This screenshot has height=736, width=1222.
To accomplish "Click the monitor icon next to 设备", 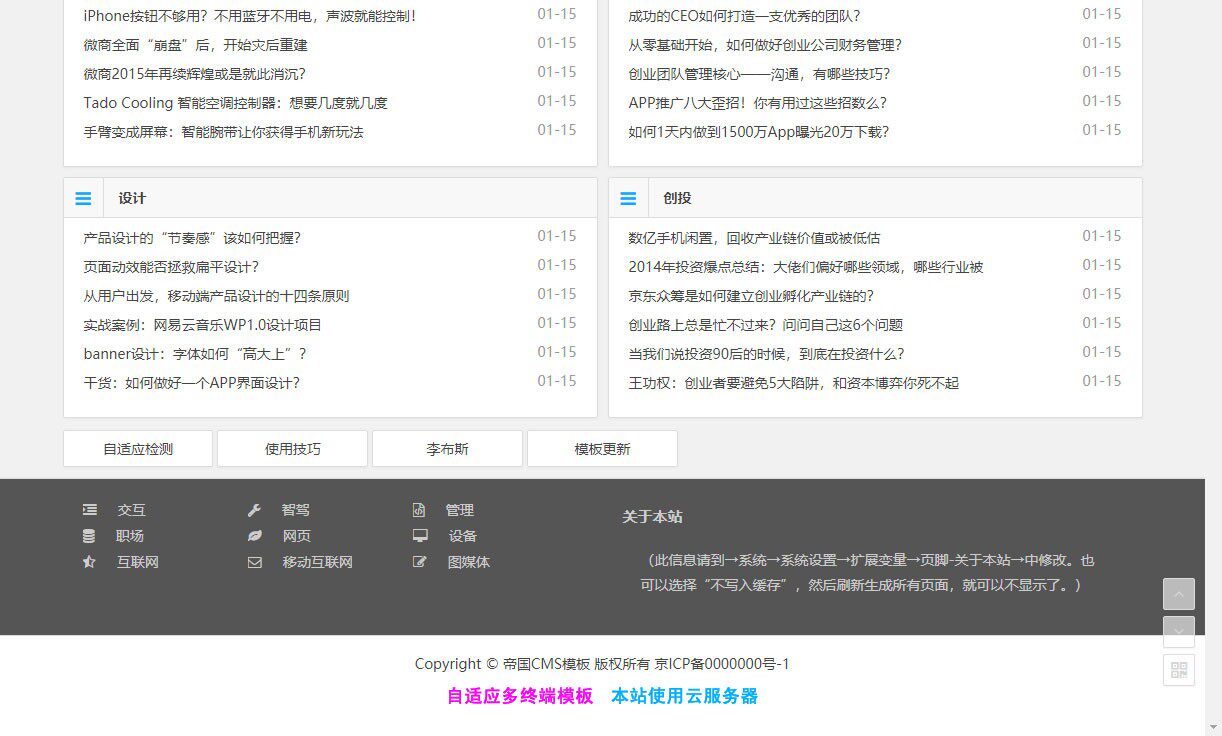I will [x=419, y=535].
